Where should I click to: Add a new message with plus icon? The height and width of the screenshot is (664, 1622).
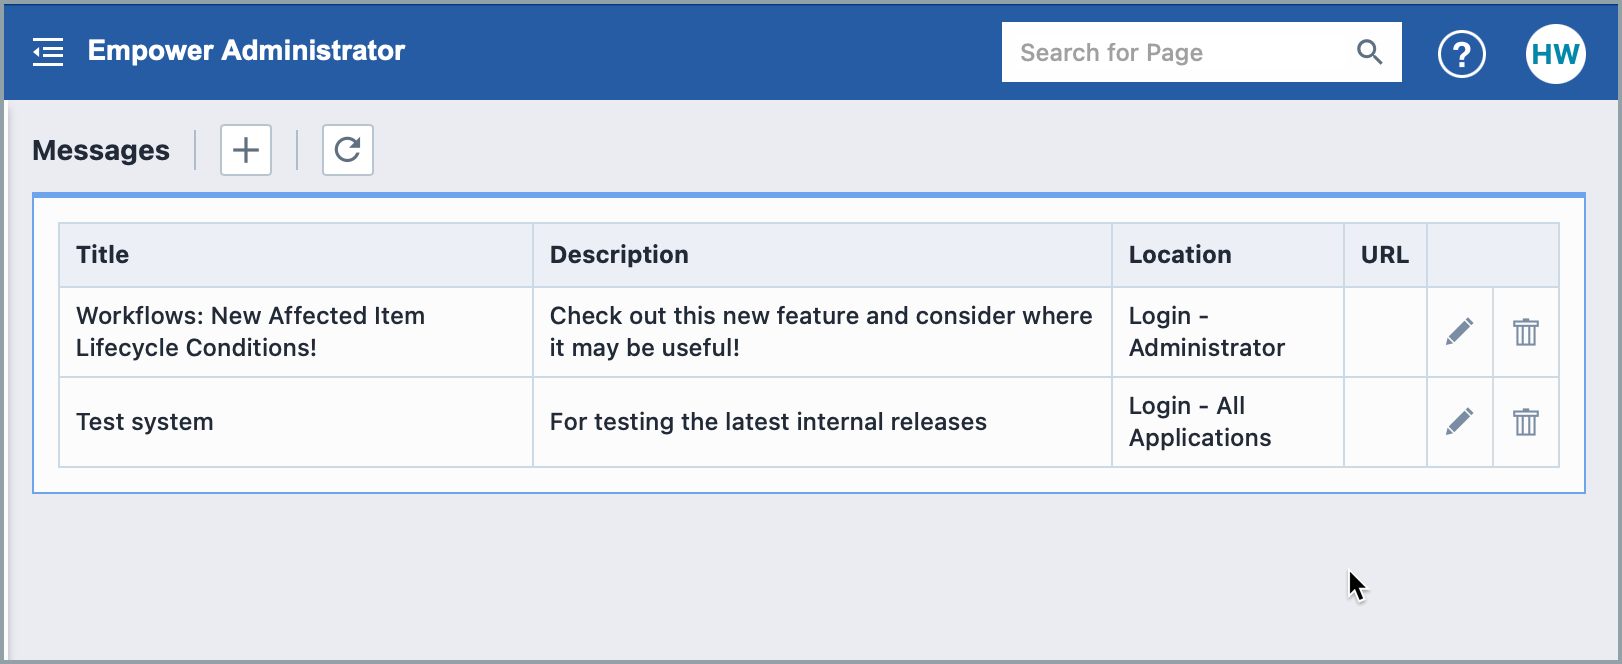(246, 150)
